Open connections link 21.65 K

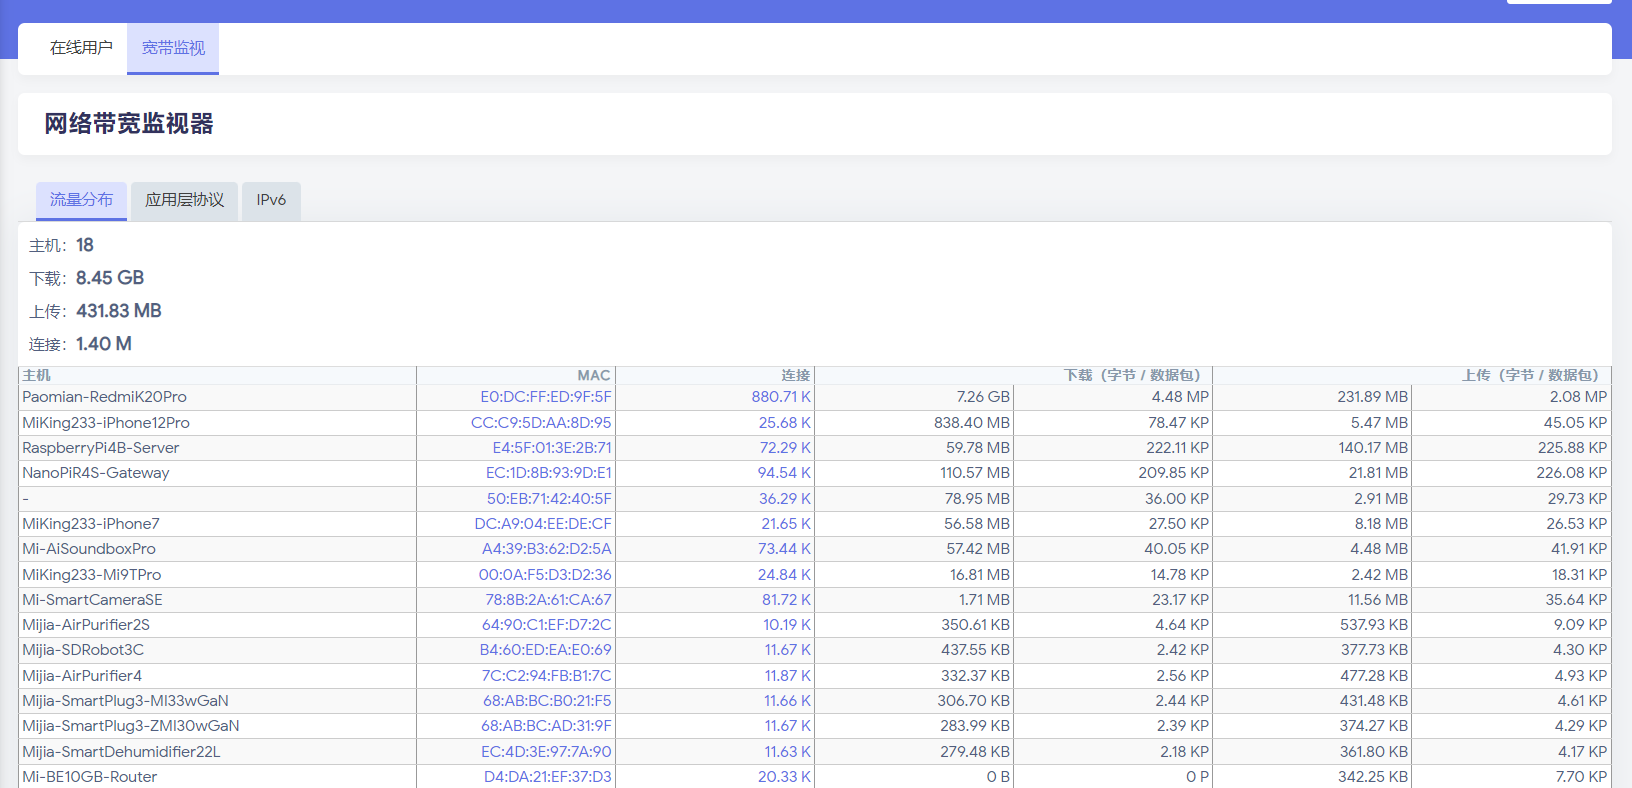(786, 524)
